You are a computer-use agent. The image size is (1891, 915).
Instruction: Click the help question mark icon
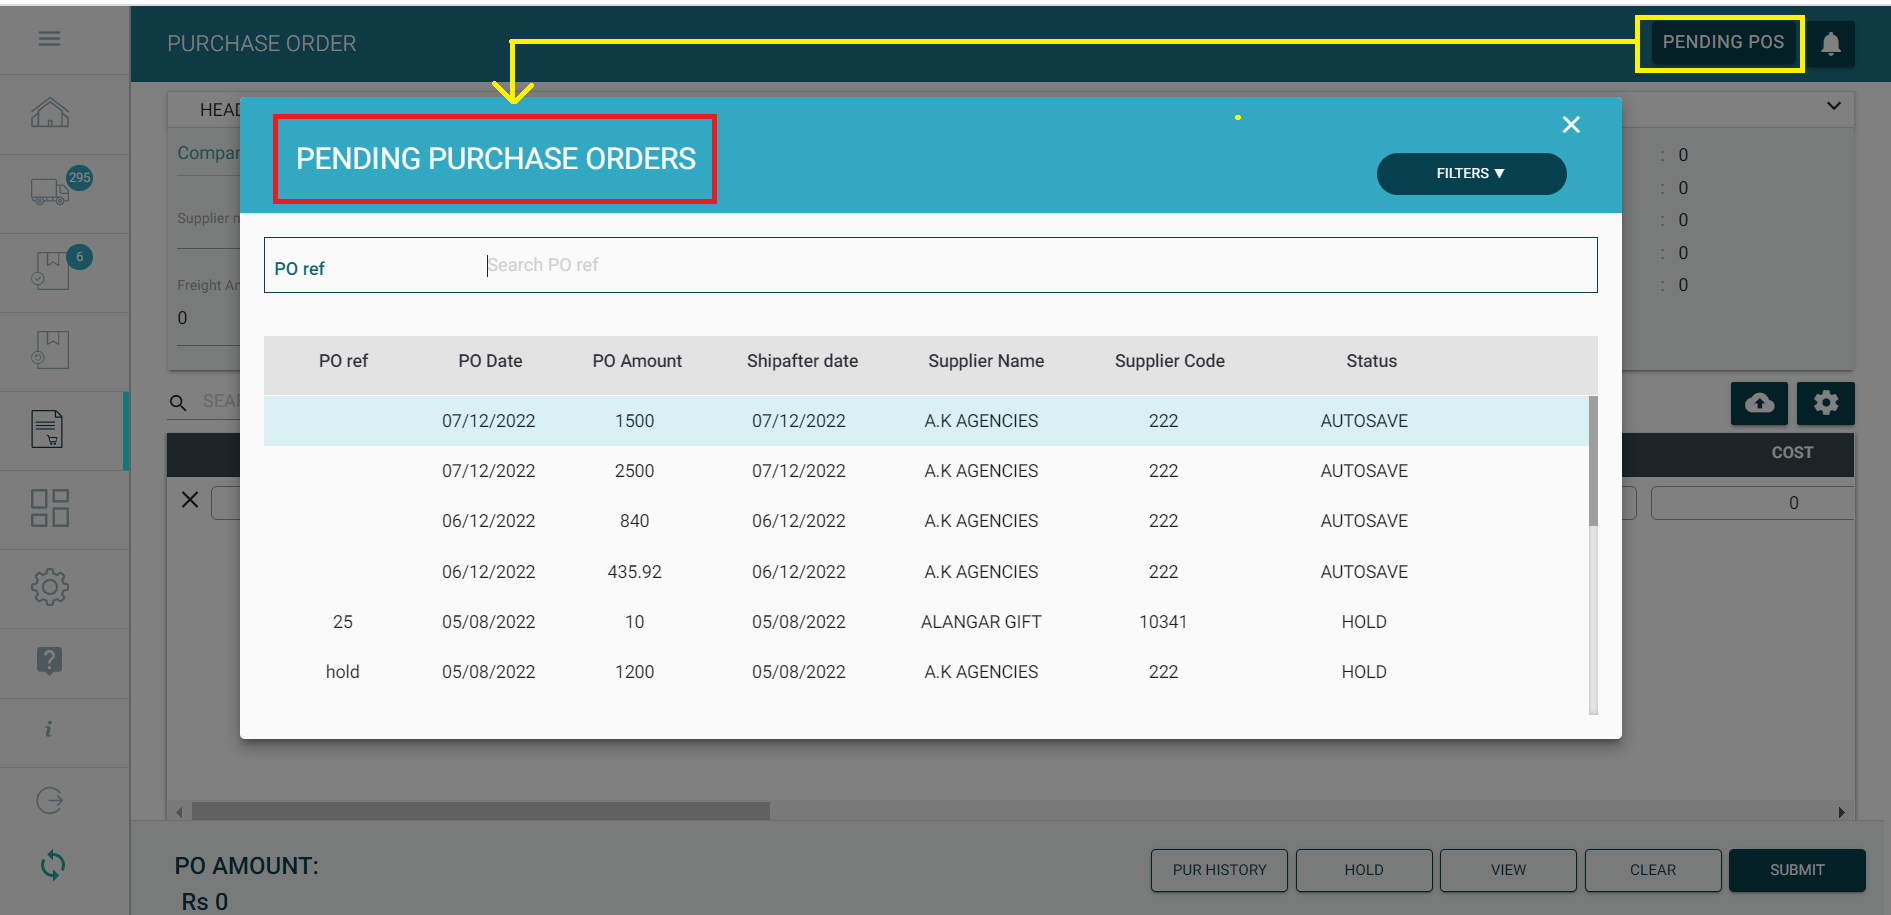49,660
